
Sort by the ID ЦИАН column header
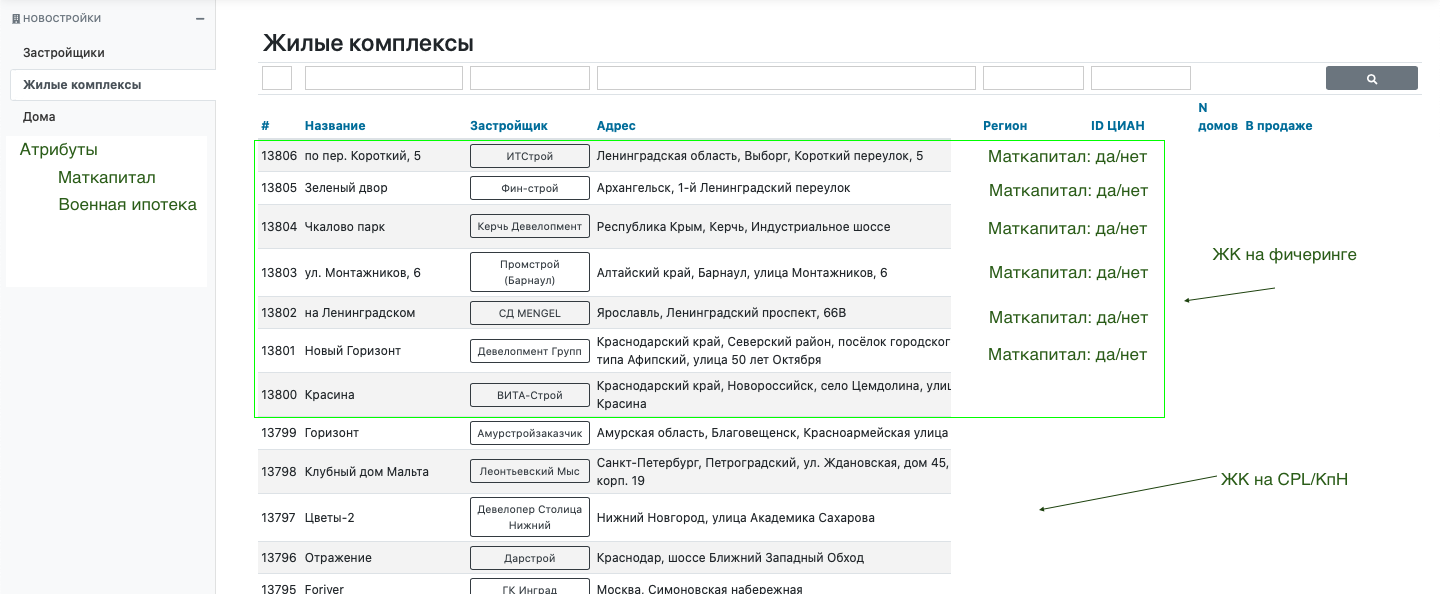[1118, 126]
